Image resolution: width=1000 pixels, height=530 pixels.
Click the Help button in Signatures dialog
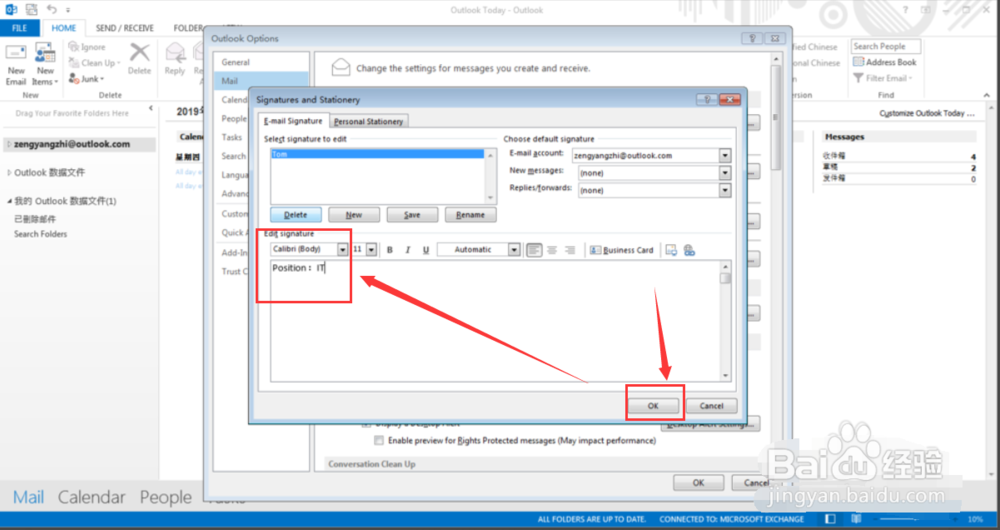coord(706,99)
